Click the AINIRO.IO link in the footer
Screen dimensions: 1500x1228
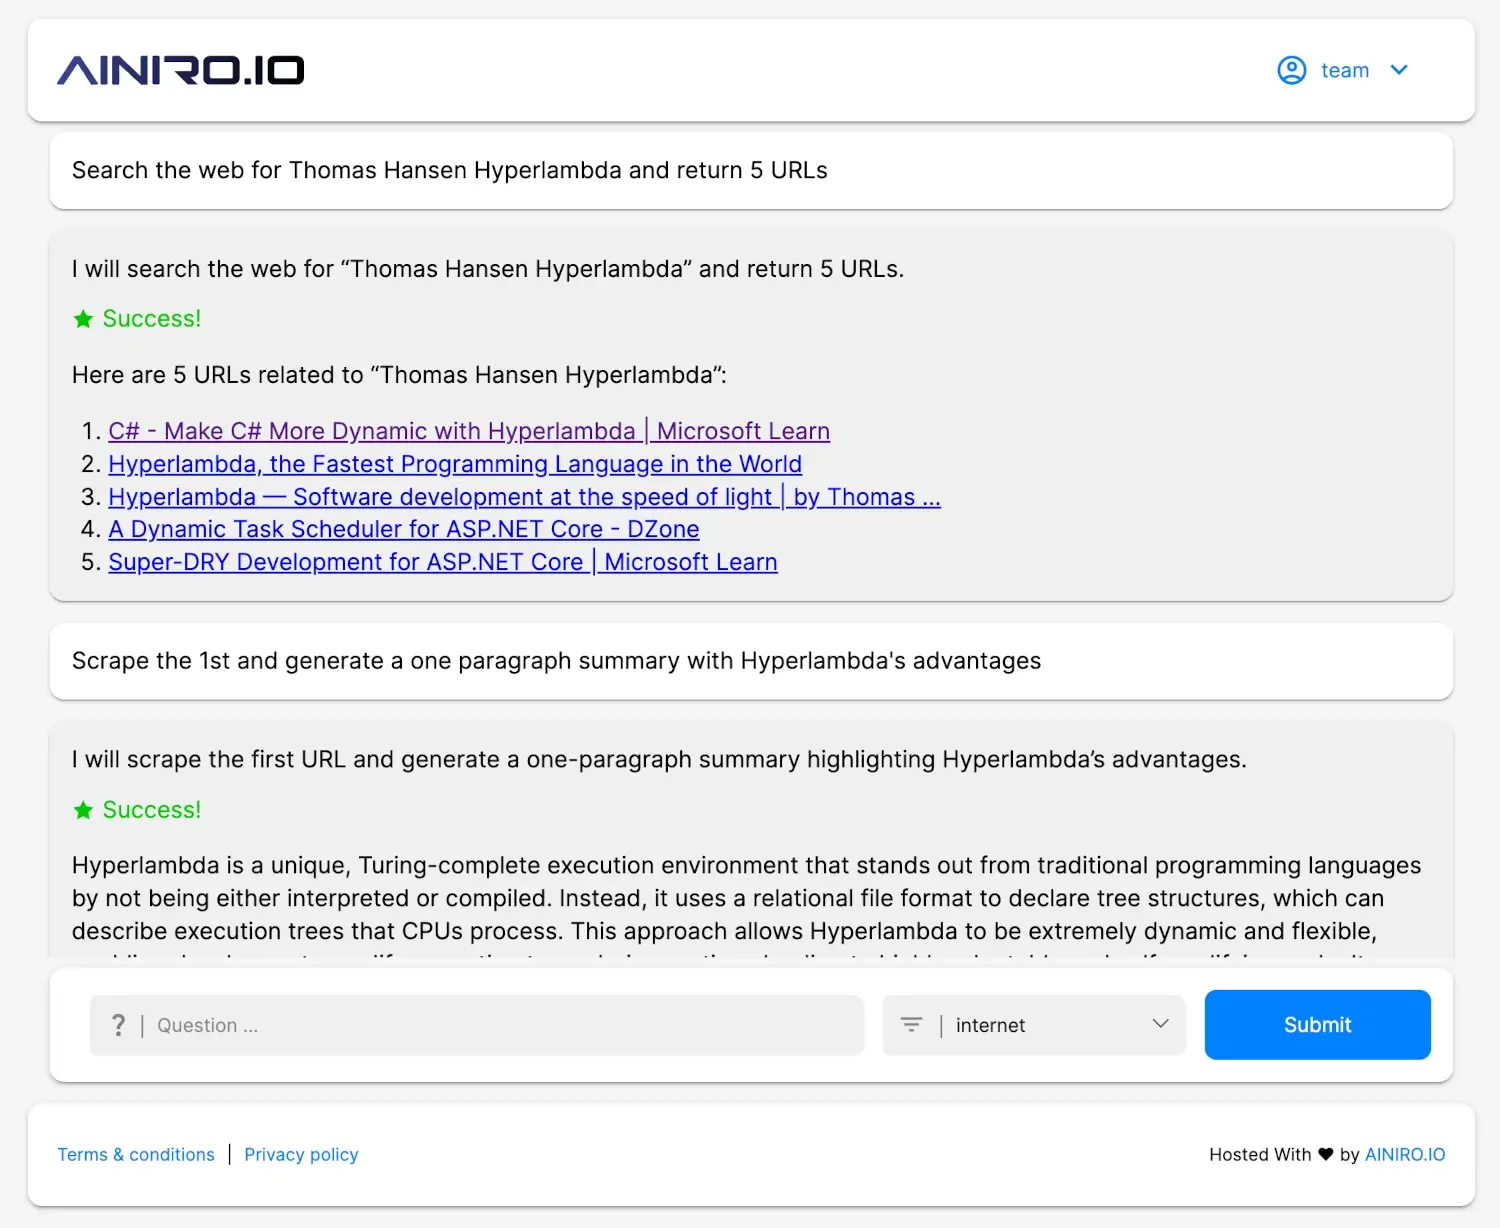pyautogui.click(x=1405, y=1154)
